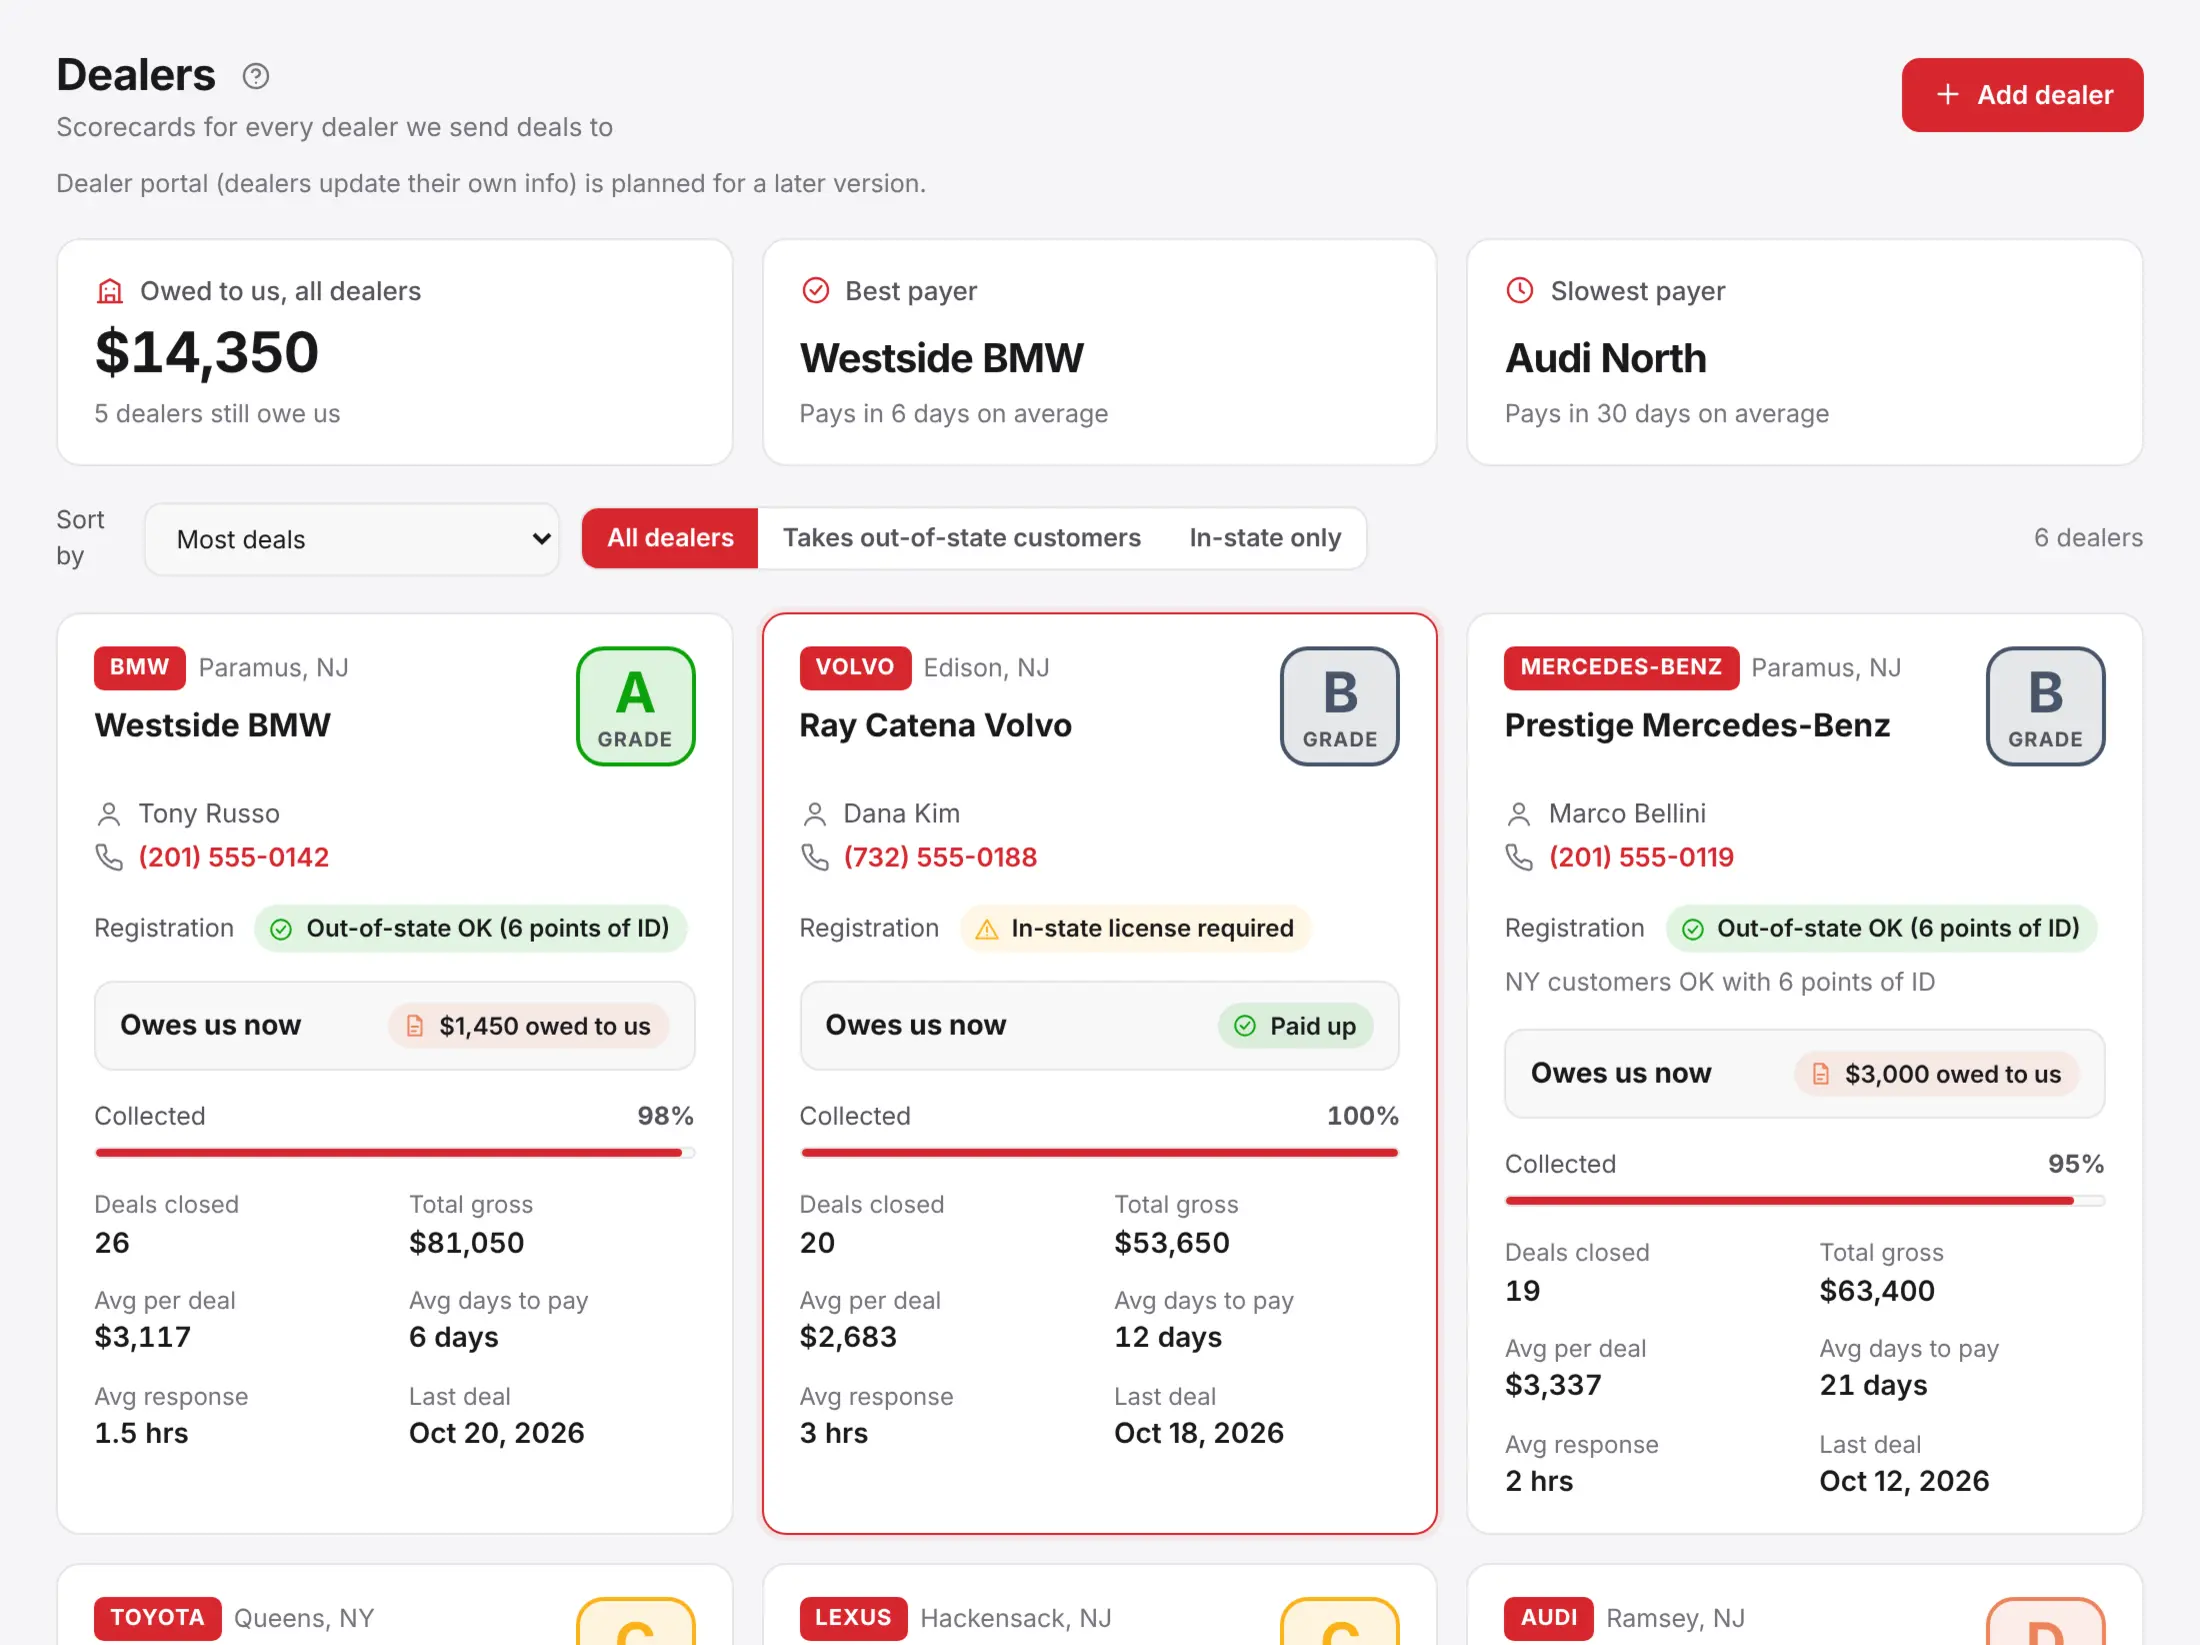Click the $53,650 total gross value
Image resolution: width=2200 pixels, height=1645 pixels.
tap(1172, 1243)
